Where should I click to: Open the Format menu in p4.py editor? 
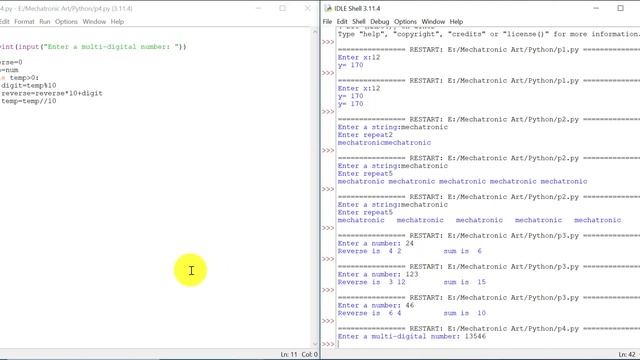click(x=24, y=22)
